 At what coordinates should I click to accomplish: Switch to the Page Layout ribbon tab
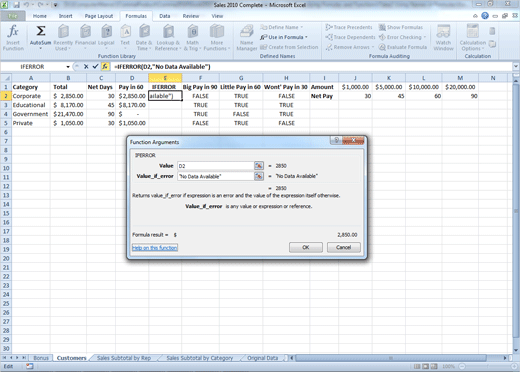pyautogui.click(x=99, y=16)
